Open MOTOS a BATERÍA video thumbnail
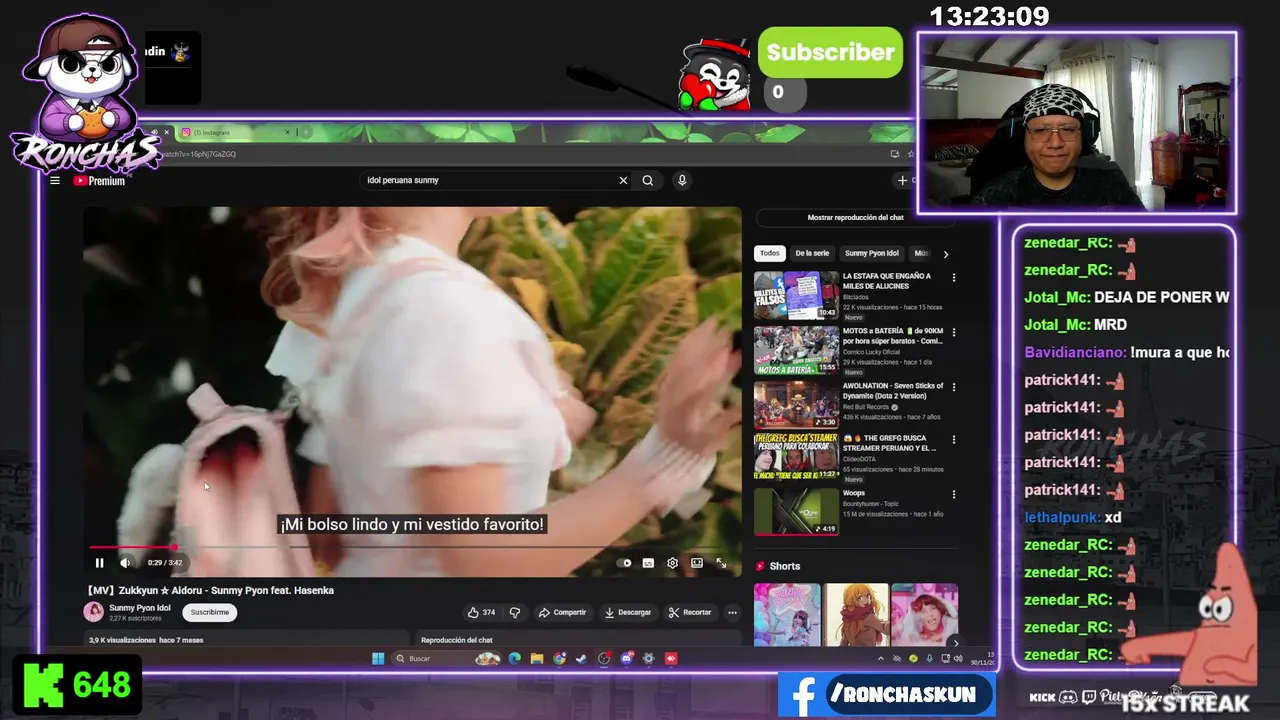Image resolution: width=1280 pixels, height=720 pixels. click(x=796, y=350)
